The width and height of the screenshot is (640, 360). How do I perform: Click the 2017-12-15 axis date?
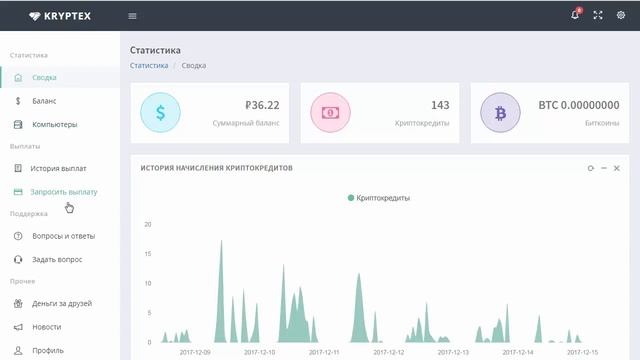582,352
